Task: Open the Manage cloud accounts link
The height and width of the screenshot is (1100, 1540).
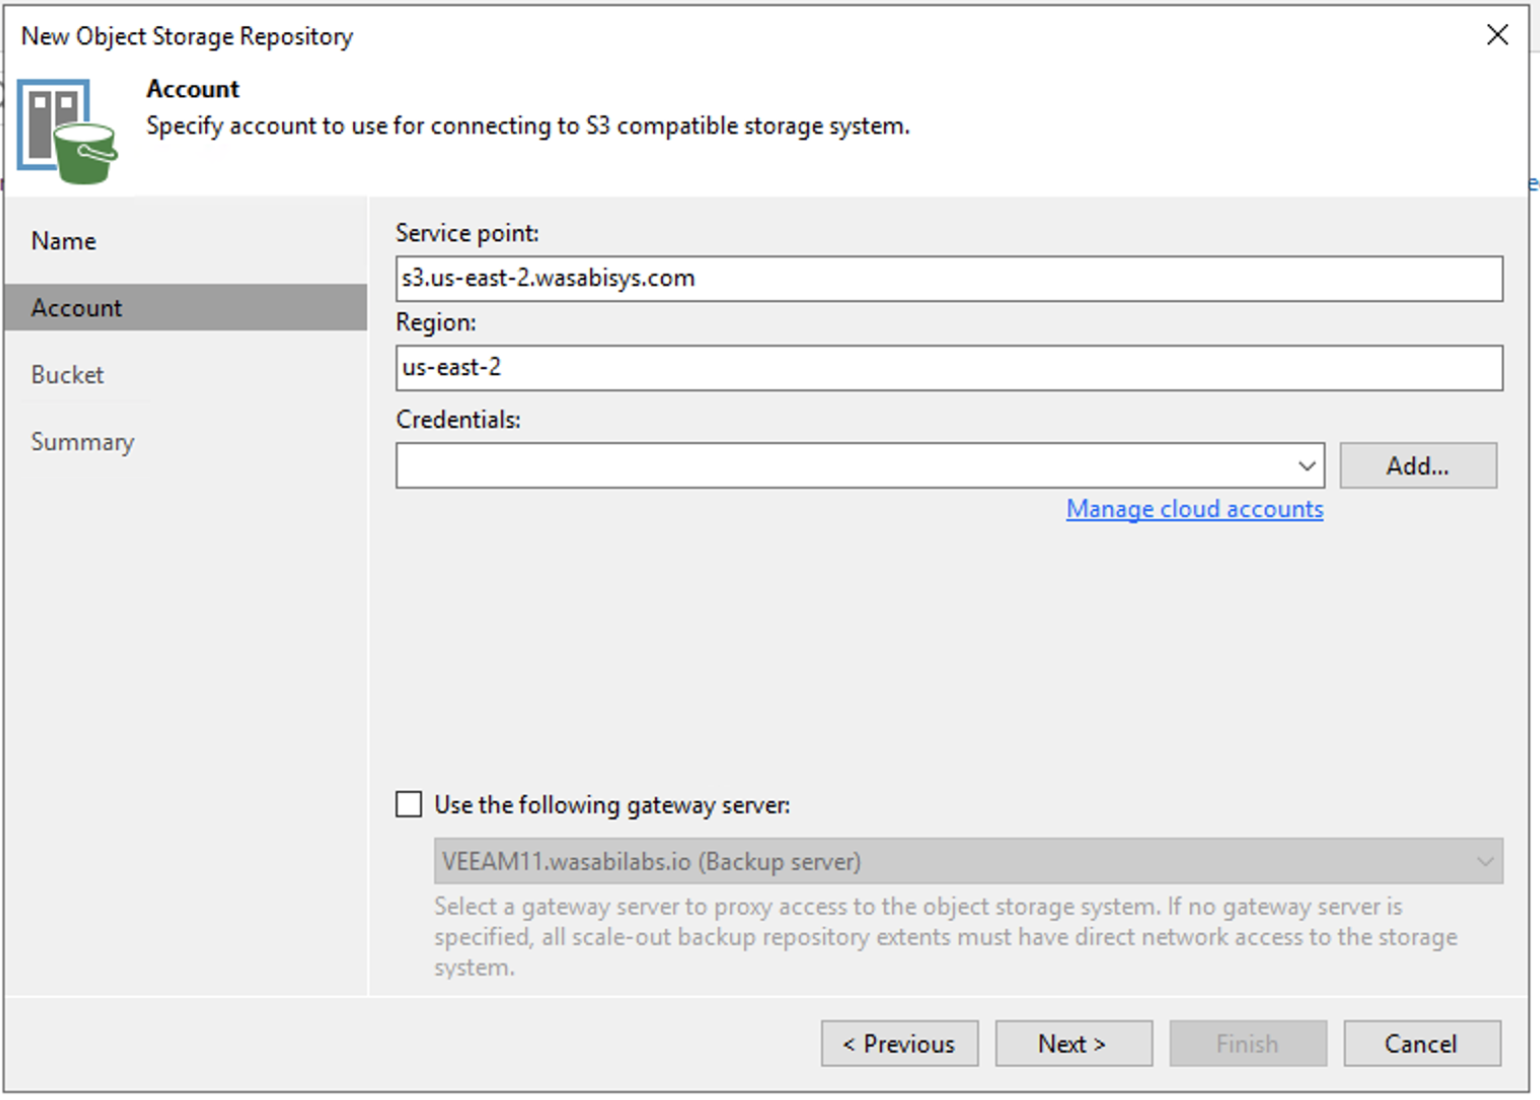Action: click(1195, 509)
